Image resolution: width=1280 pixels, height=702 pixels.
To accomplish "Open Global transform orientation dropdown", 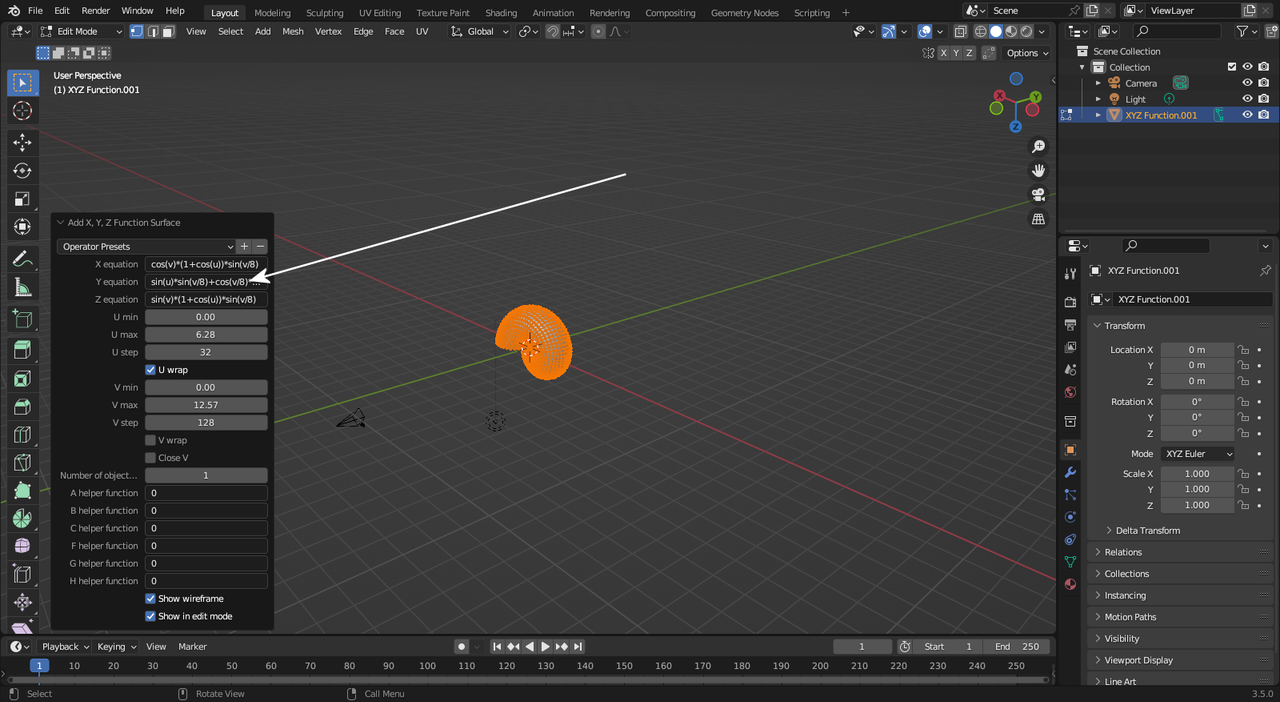I will tap(480, 31).
